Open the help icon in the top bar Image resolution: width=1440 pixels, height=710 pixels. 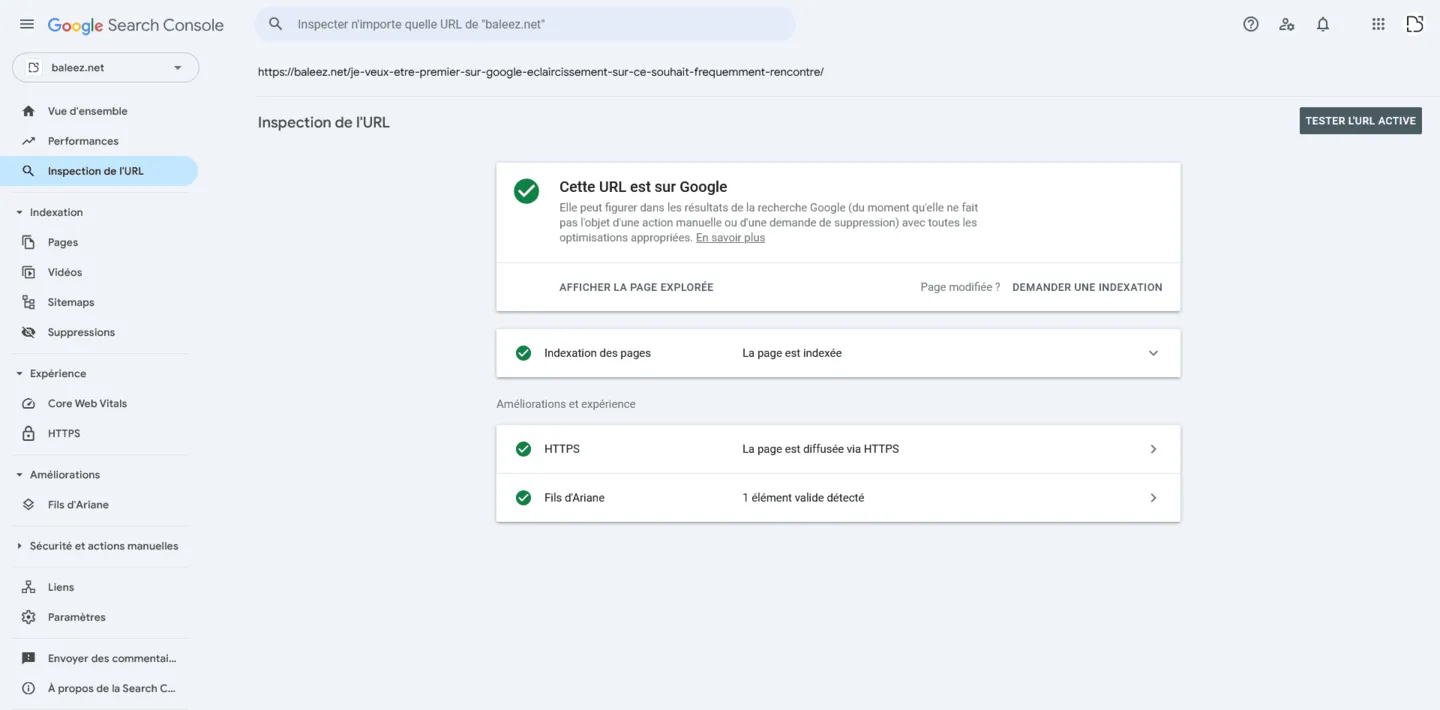1250,23
